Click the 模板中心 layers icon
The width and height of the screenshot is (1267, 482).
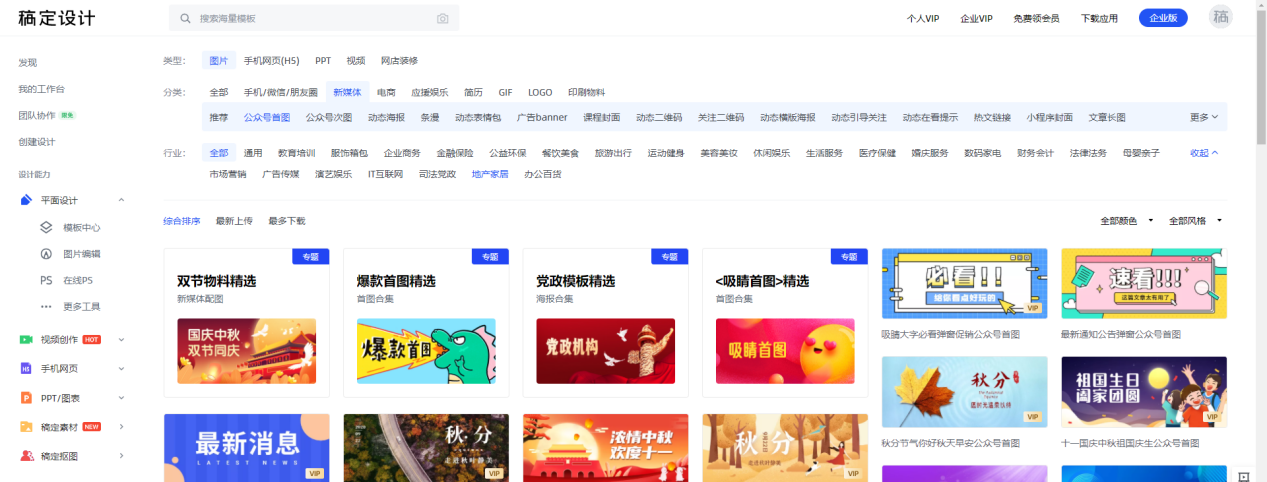tap(46, 227)
